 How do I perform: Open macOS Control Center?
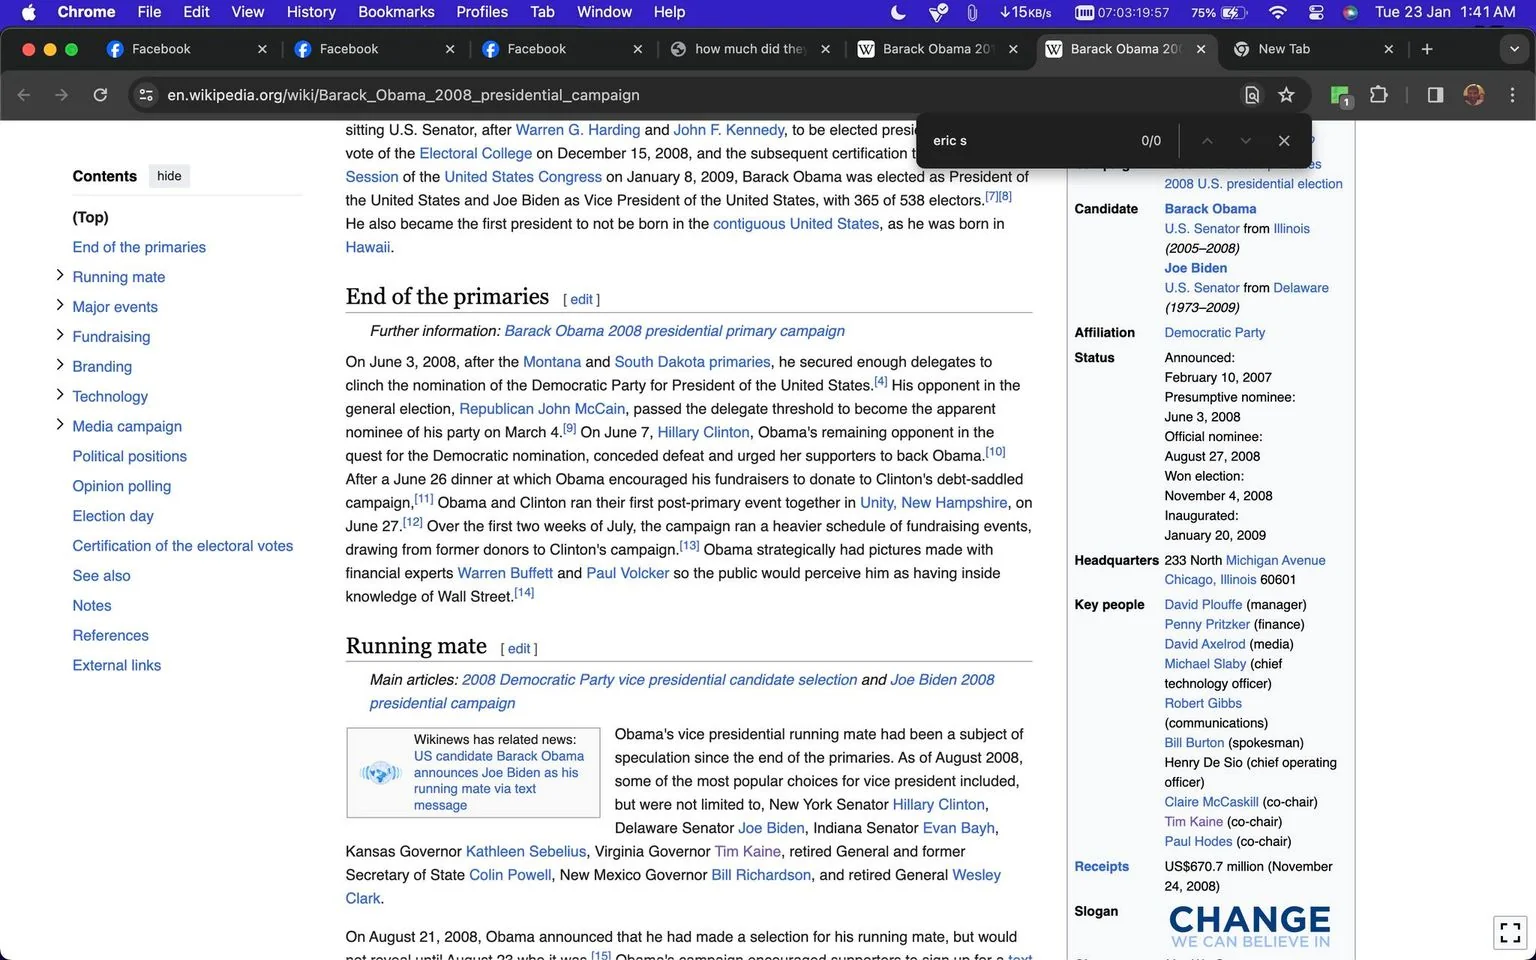click(x=1315, y=12)
